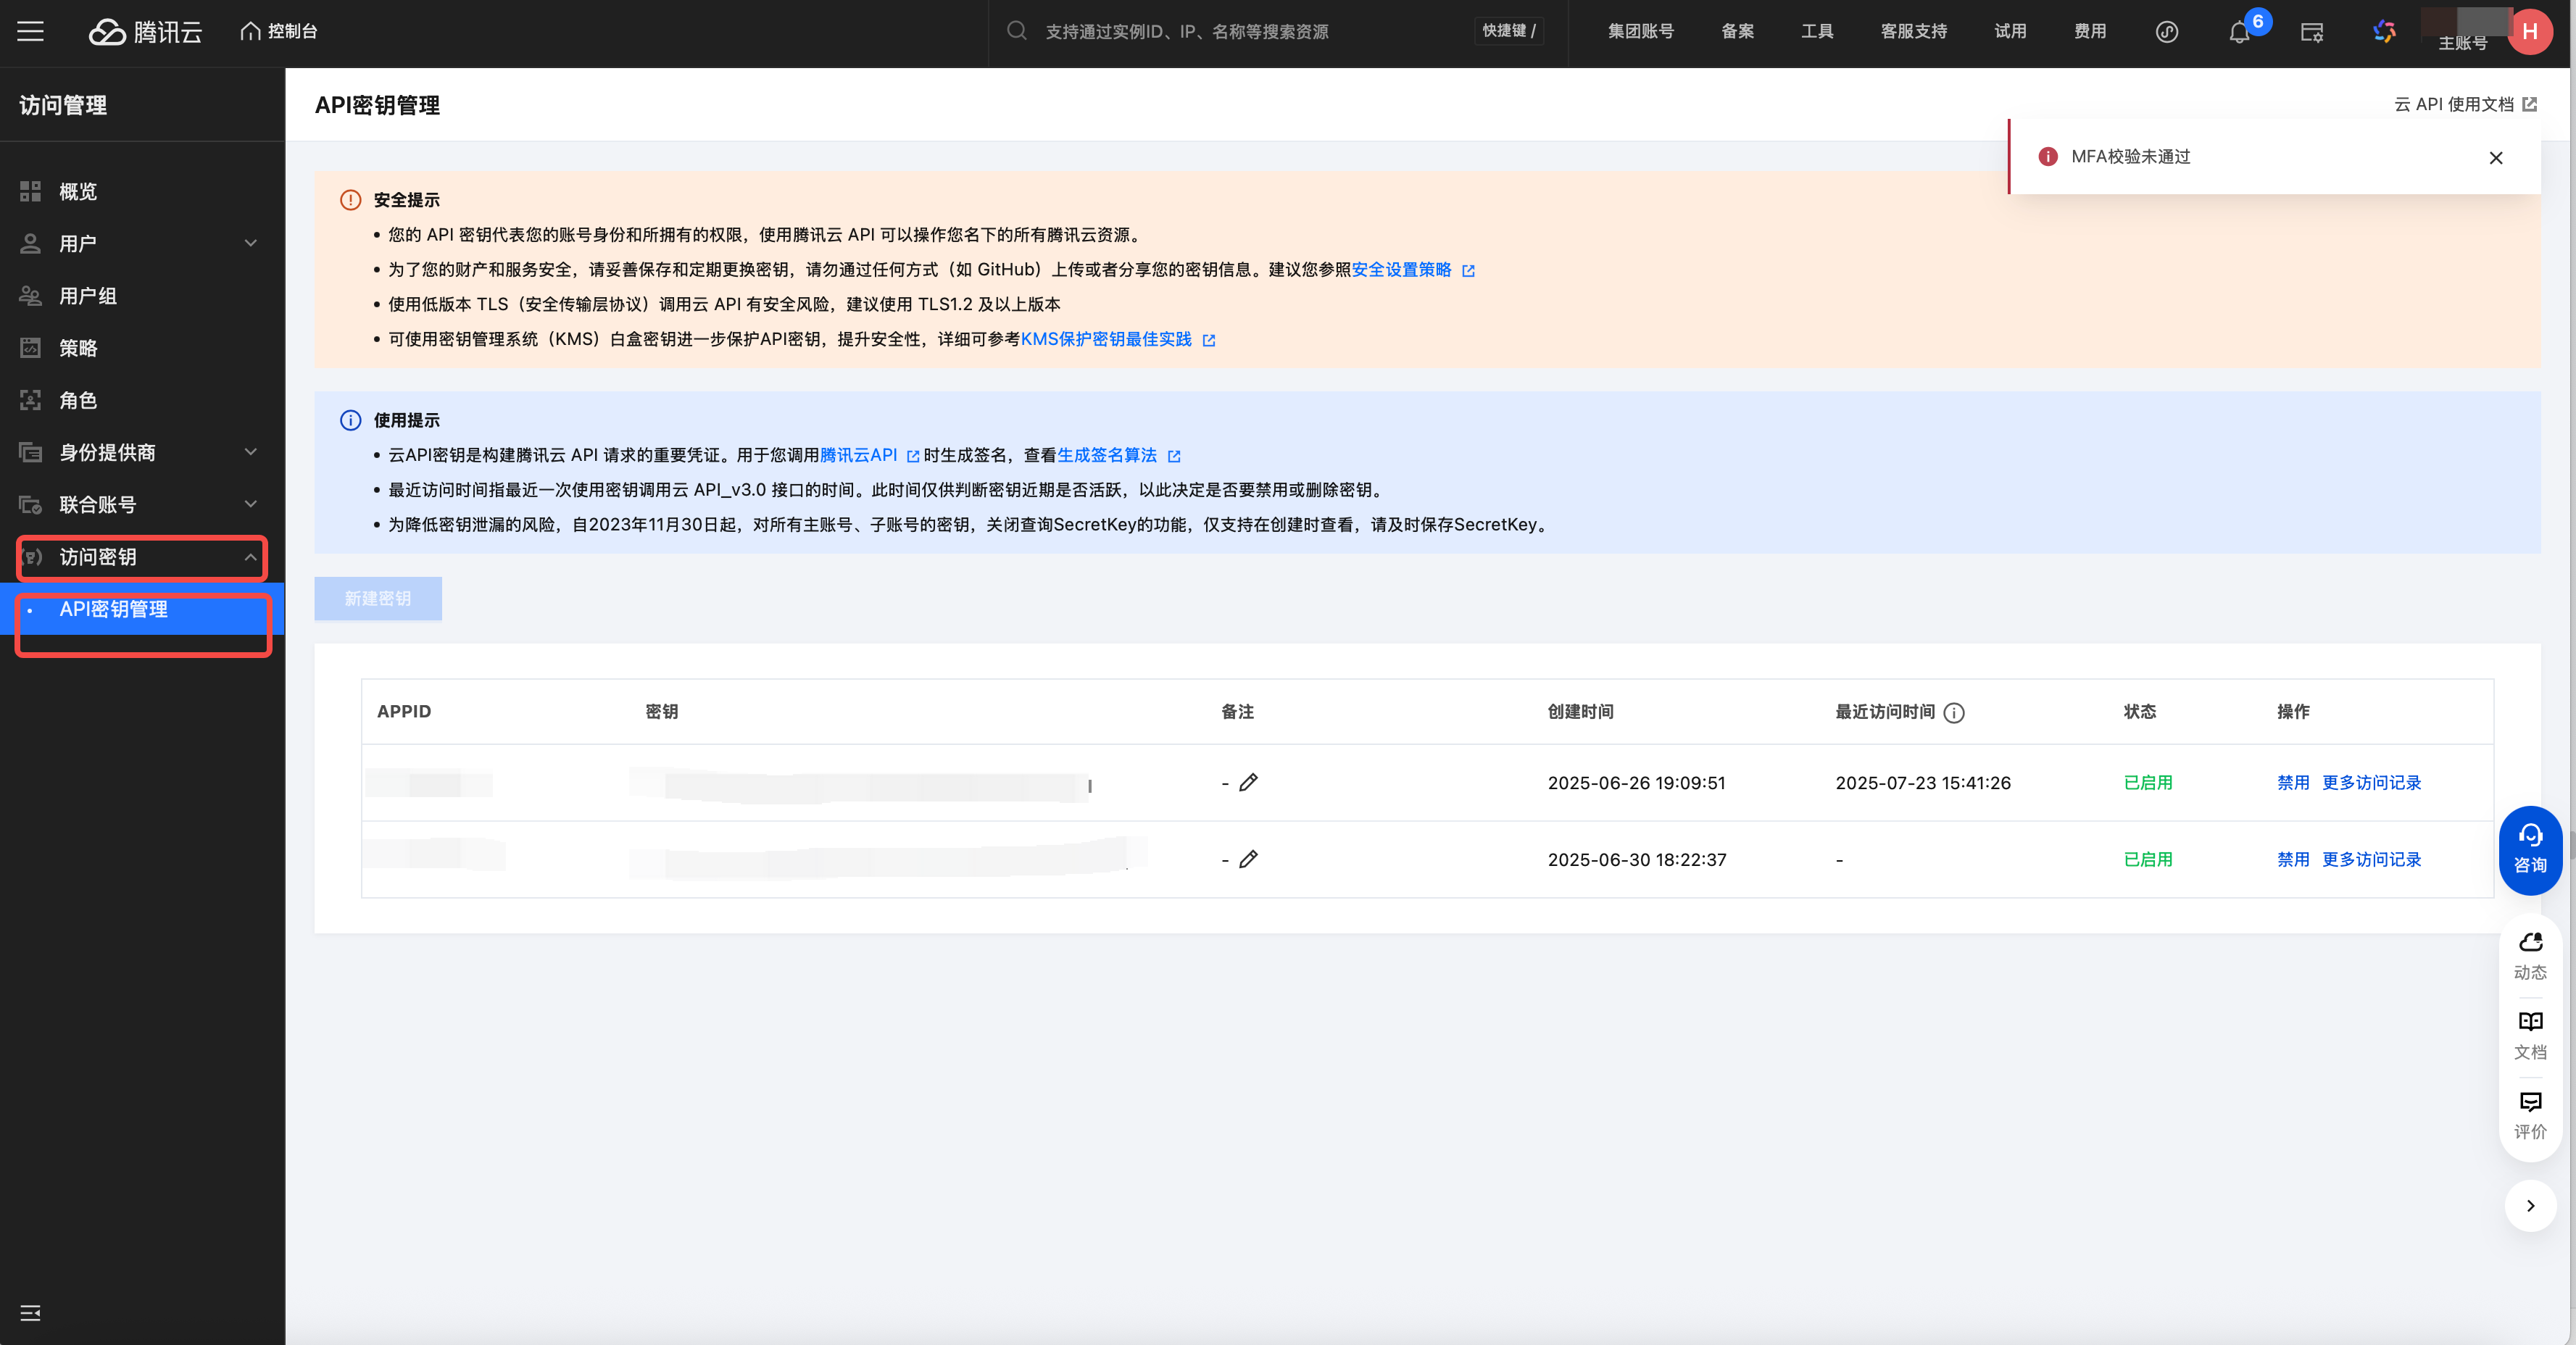This screenshot has height=1345, width=2576.
Task: Open 更多访问记录 for second key
Action: pyautogui.click(x=2371, y=859)
